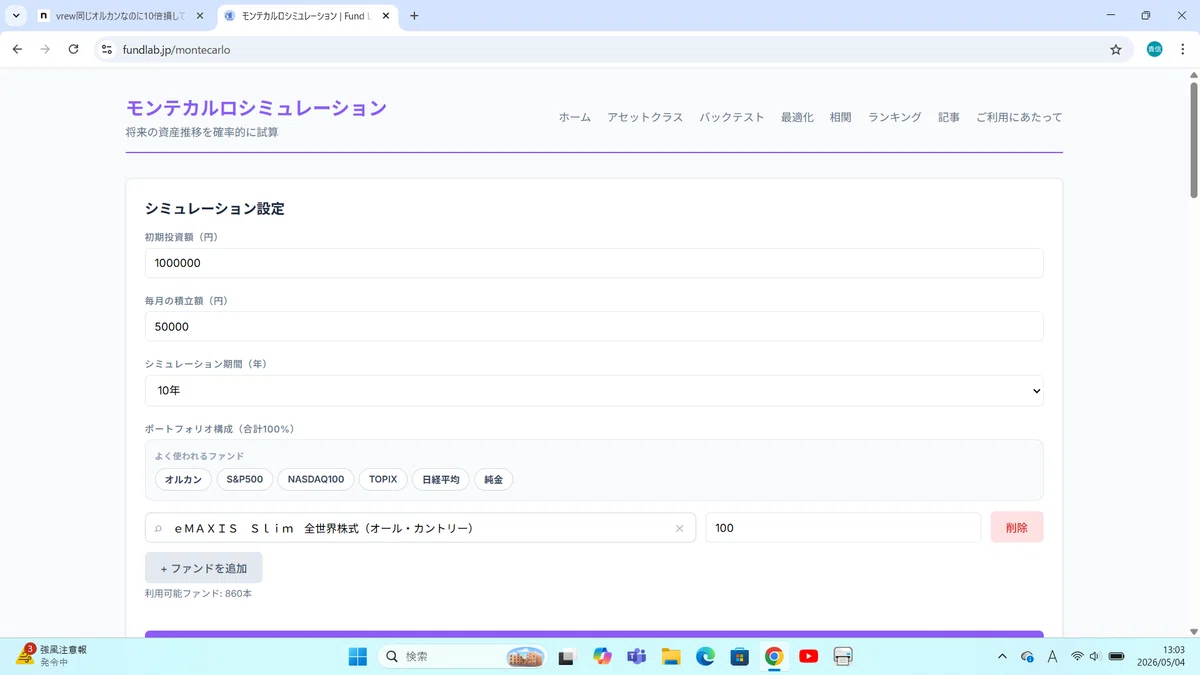Select the S&P500 quick fund chip
This screenshot has height=675, width=1200.
(245, 480)
